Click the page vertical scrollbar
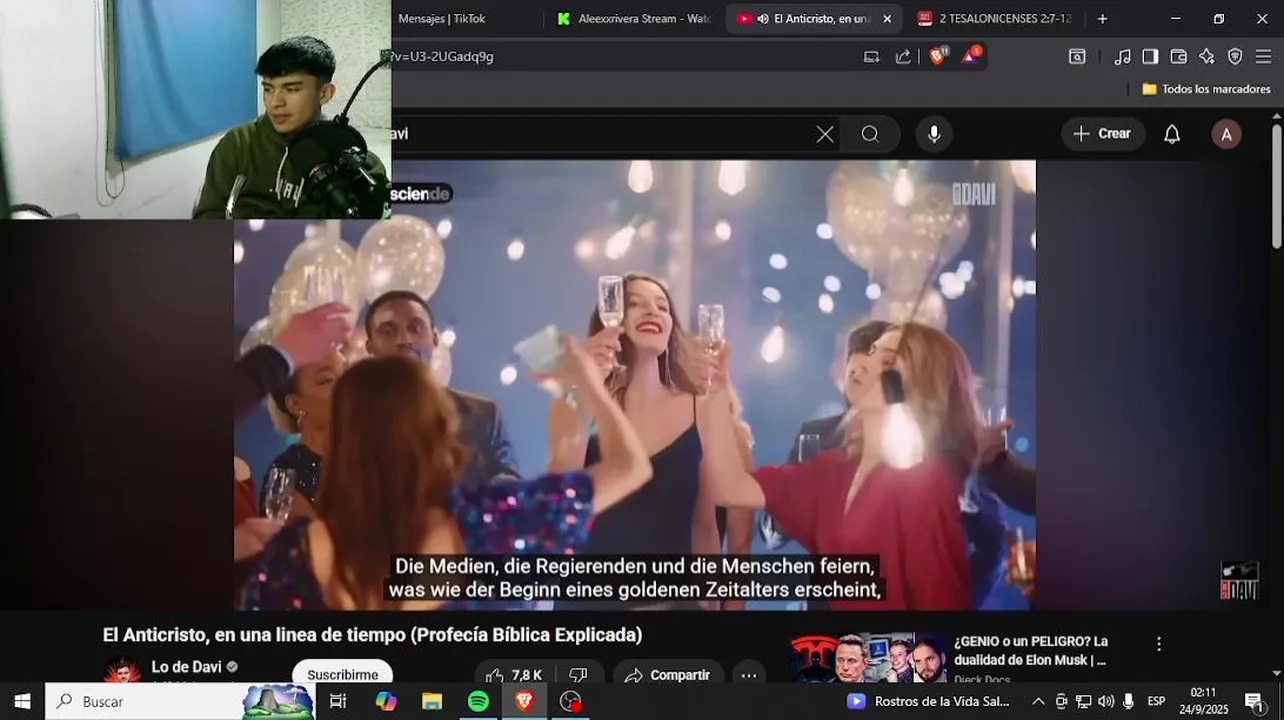This screenshot has height=720, width=1284. (1277, 185)
